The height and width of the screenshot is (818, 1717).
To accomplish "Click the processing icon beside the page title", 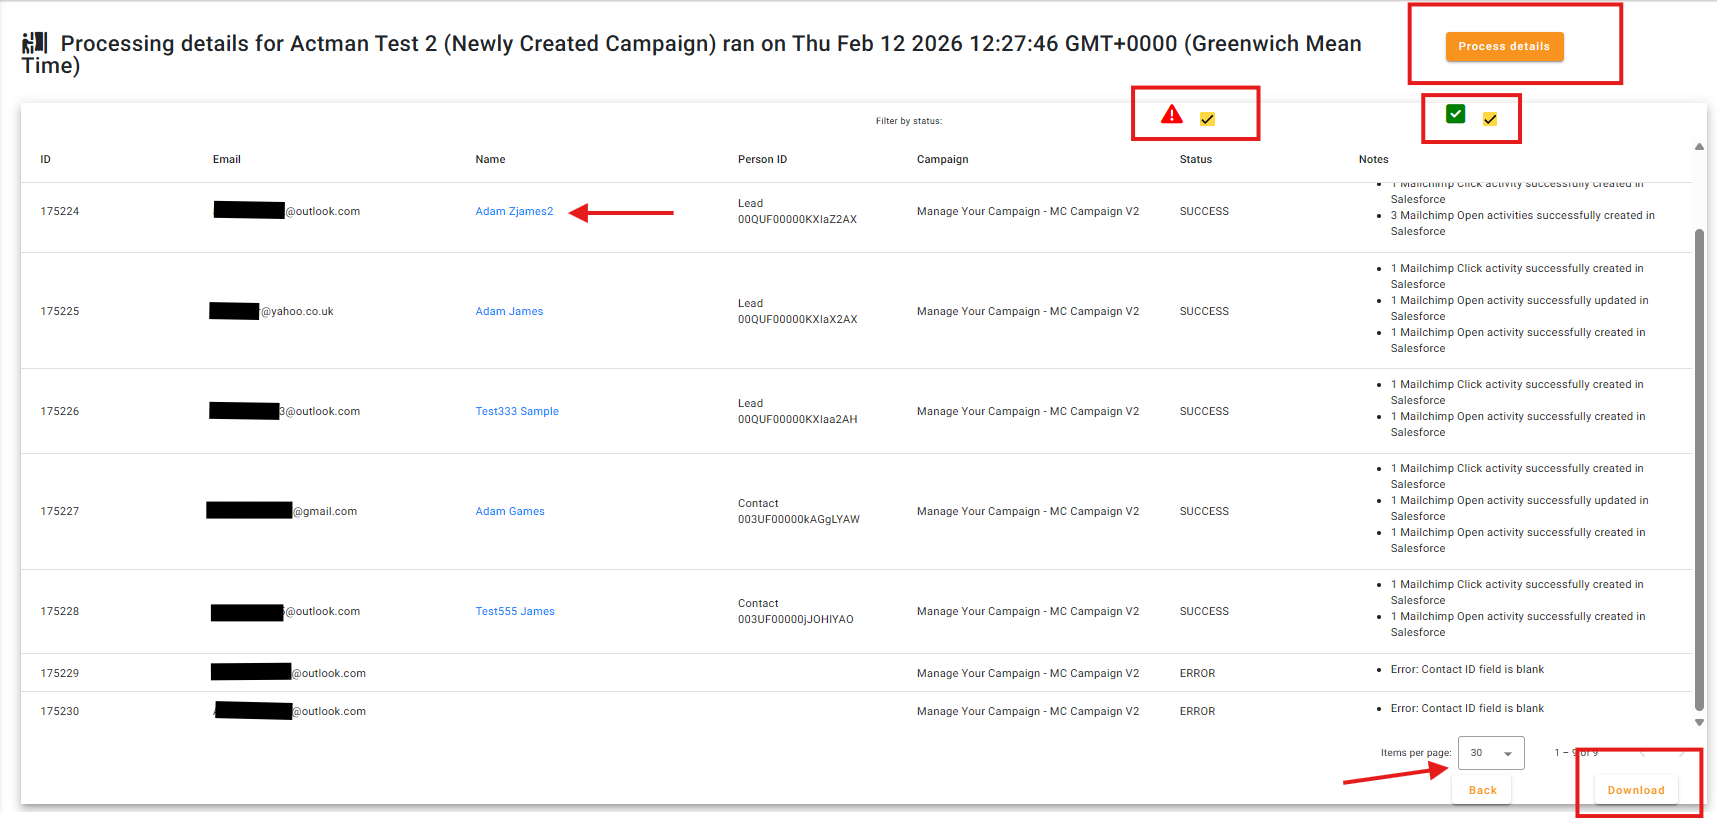I will [35, 42].
